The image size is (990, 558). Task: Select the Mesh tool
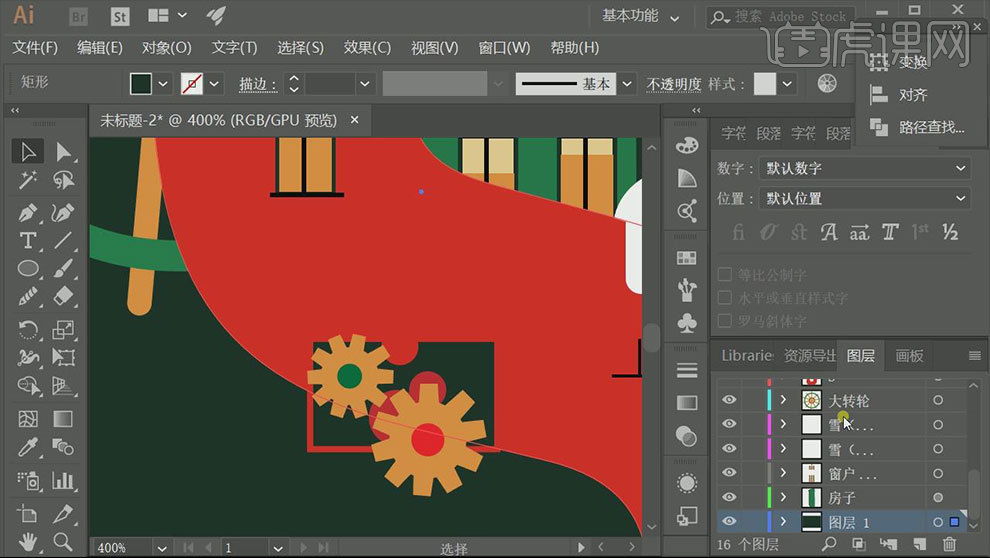[x=28, y=418]
